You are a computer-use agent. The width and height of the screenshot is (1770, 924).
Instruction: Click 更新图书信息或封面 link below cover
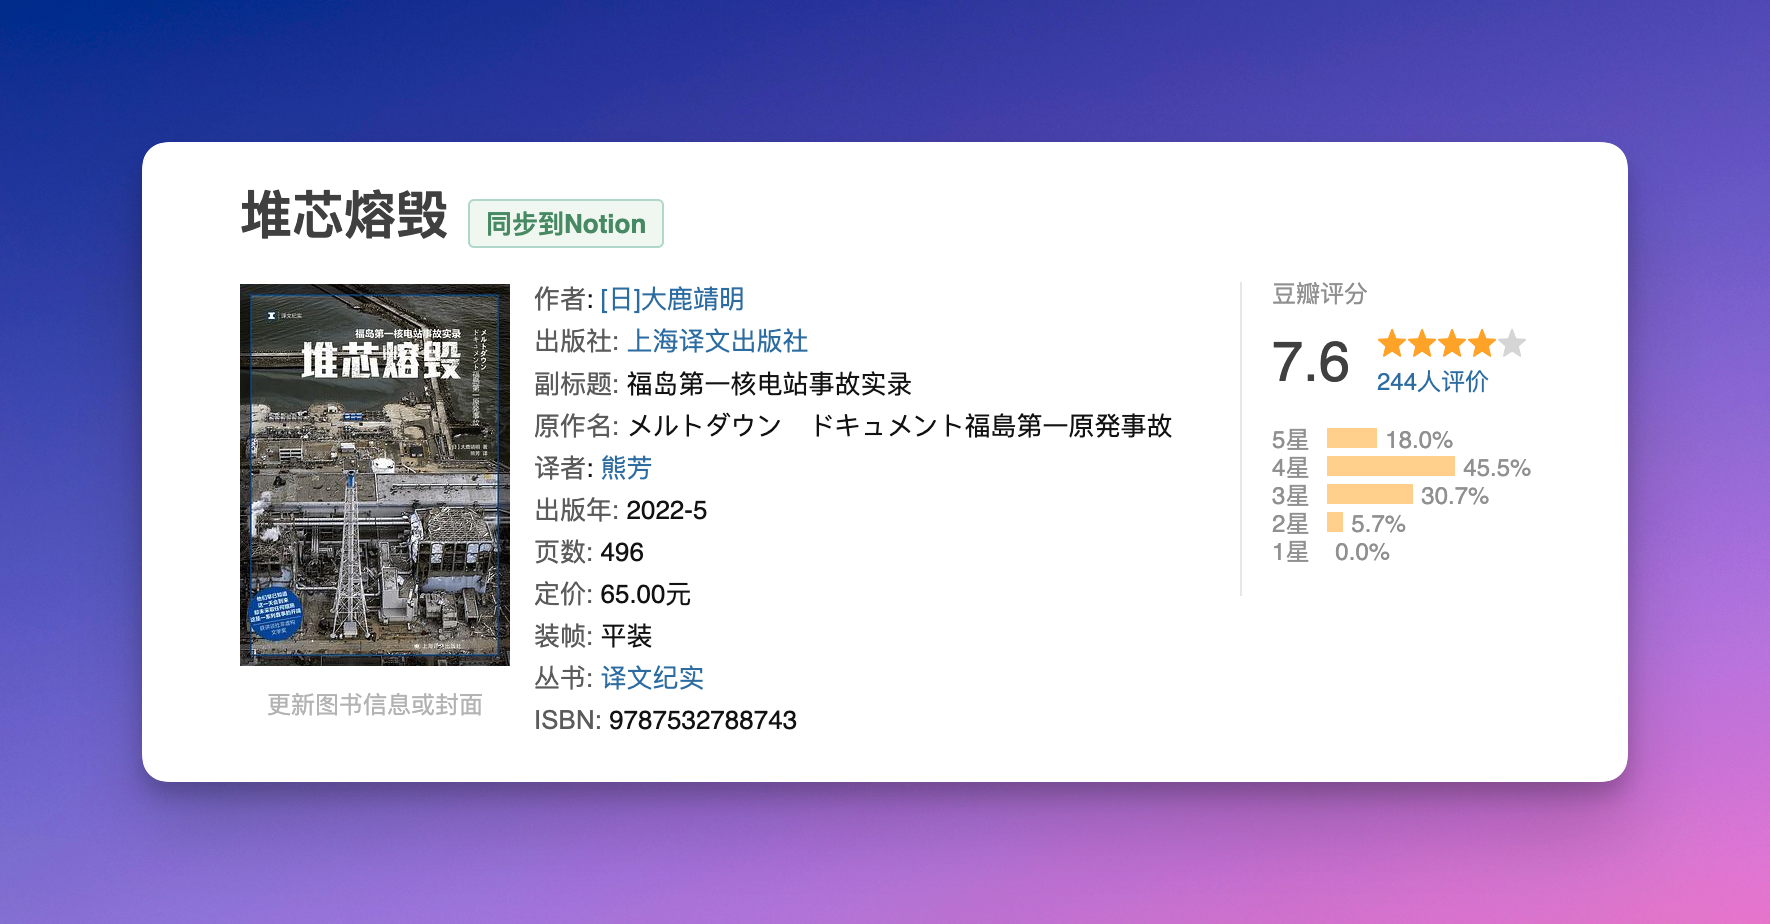[x=375, y=705]
